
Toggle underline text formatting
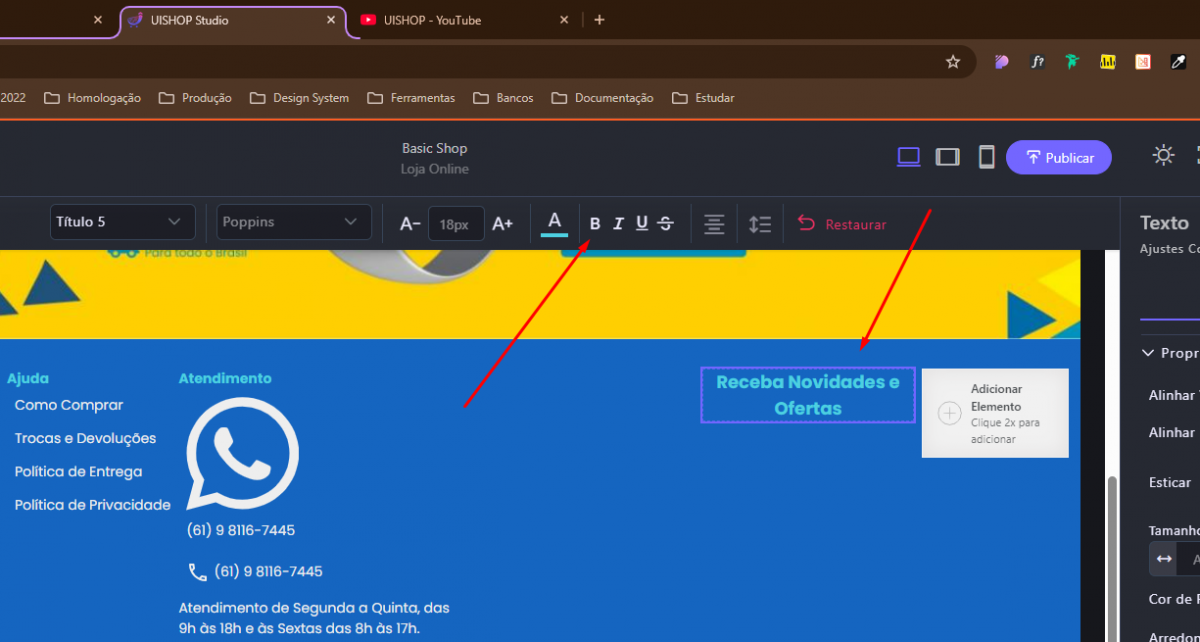642,224
